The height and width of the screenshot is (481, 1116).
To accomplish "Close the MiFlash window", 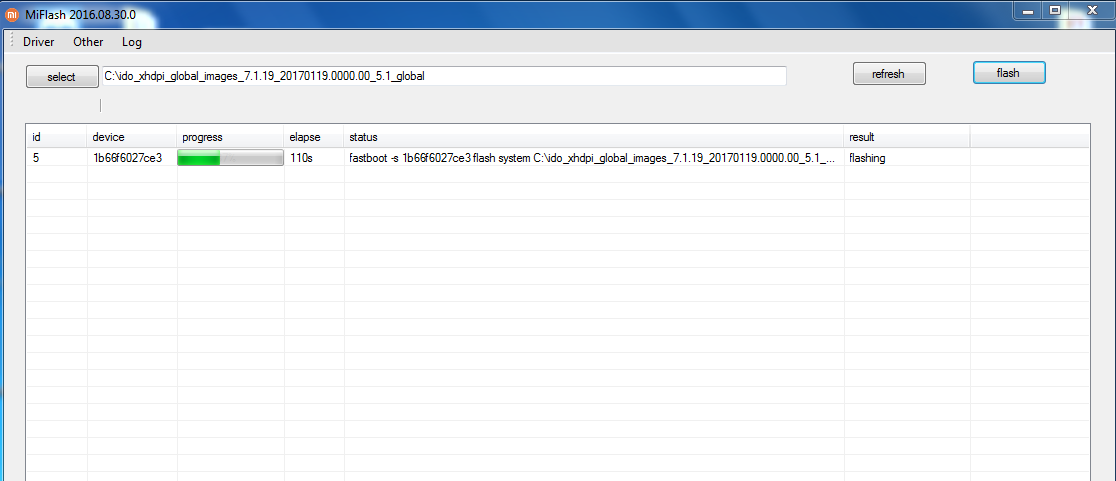I will (1092, 10).
